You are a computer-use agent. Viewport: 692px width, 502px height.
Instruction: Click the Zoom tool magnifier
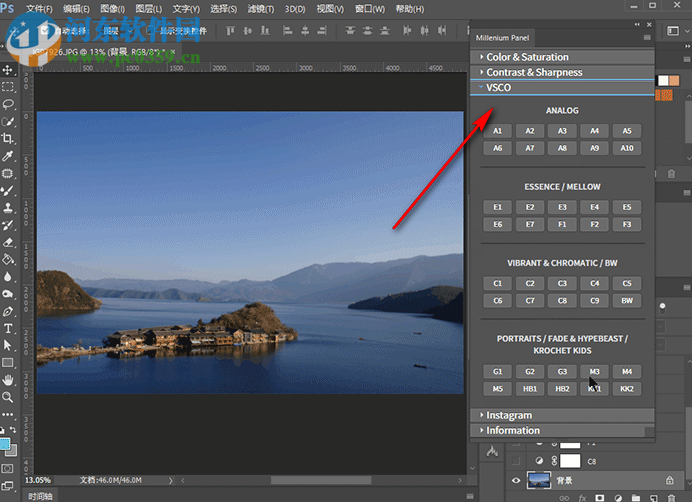8,397
